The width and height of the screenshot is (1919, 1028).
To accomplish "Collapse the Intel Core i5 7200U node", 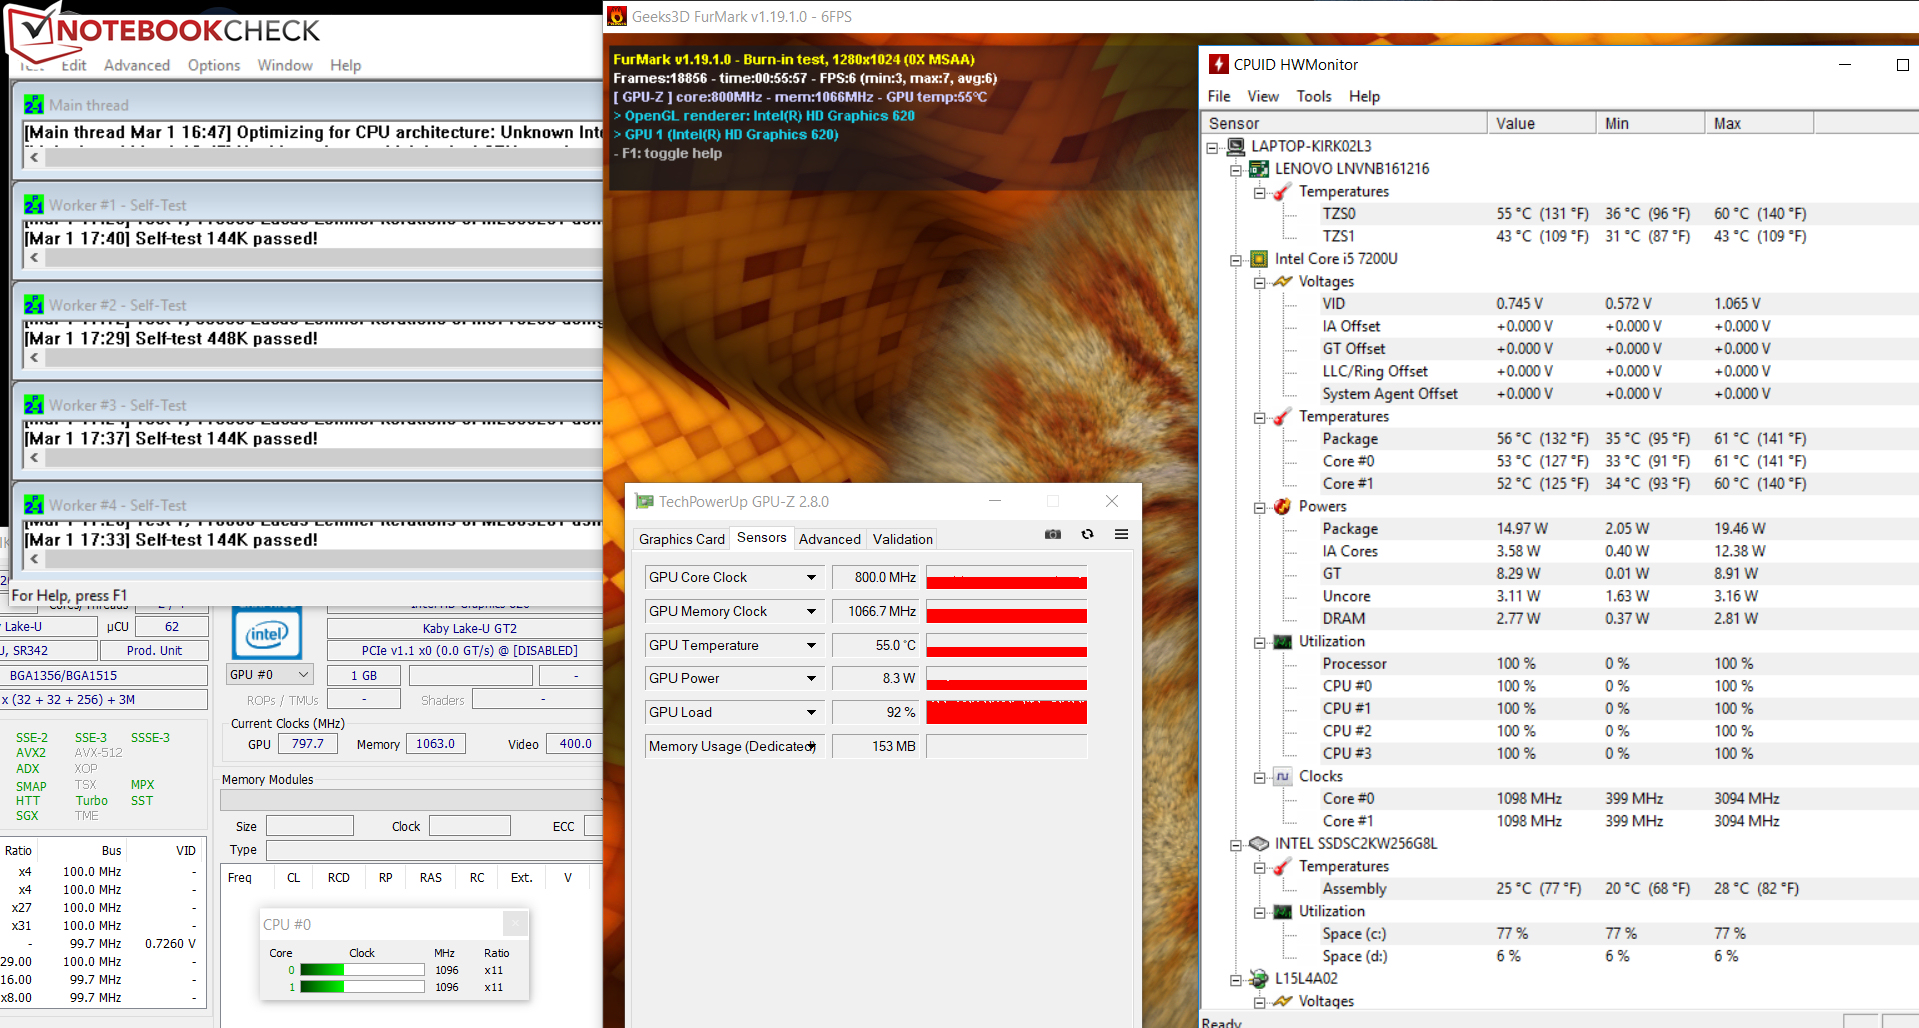I will pos(1236,260).
